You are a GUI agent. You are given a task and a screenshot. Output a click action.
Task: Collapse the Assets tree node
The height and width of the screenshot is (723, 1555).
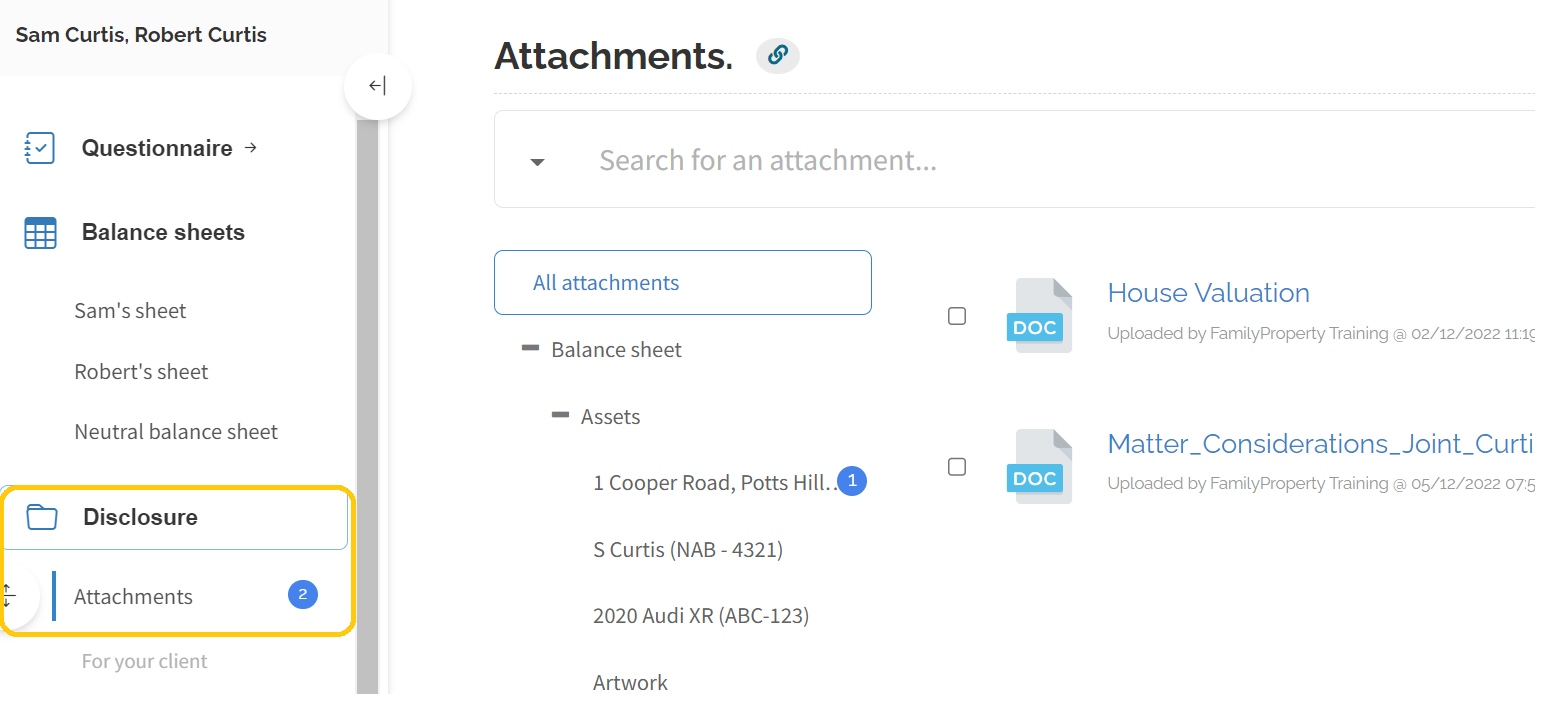click(560, 415)
